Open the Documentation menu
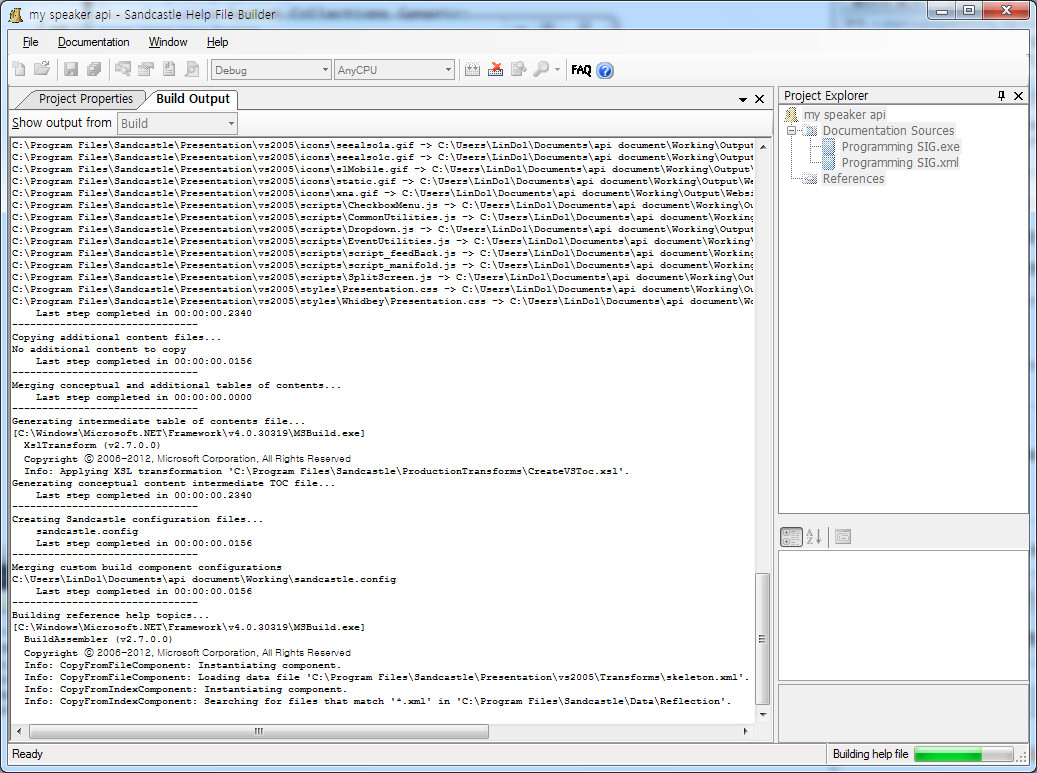Screen dimensions: 1037x773 (x=93, y=42)
